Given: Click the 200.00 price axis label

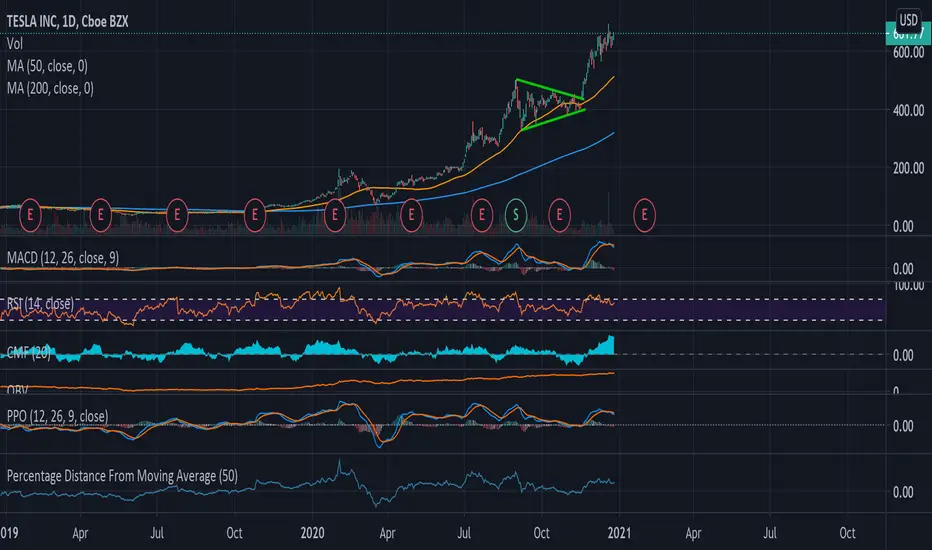Looking at the screenshot, I should [908, 168].
